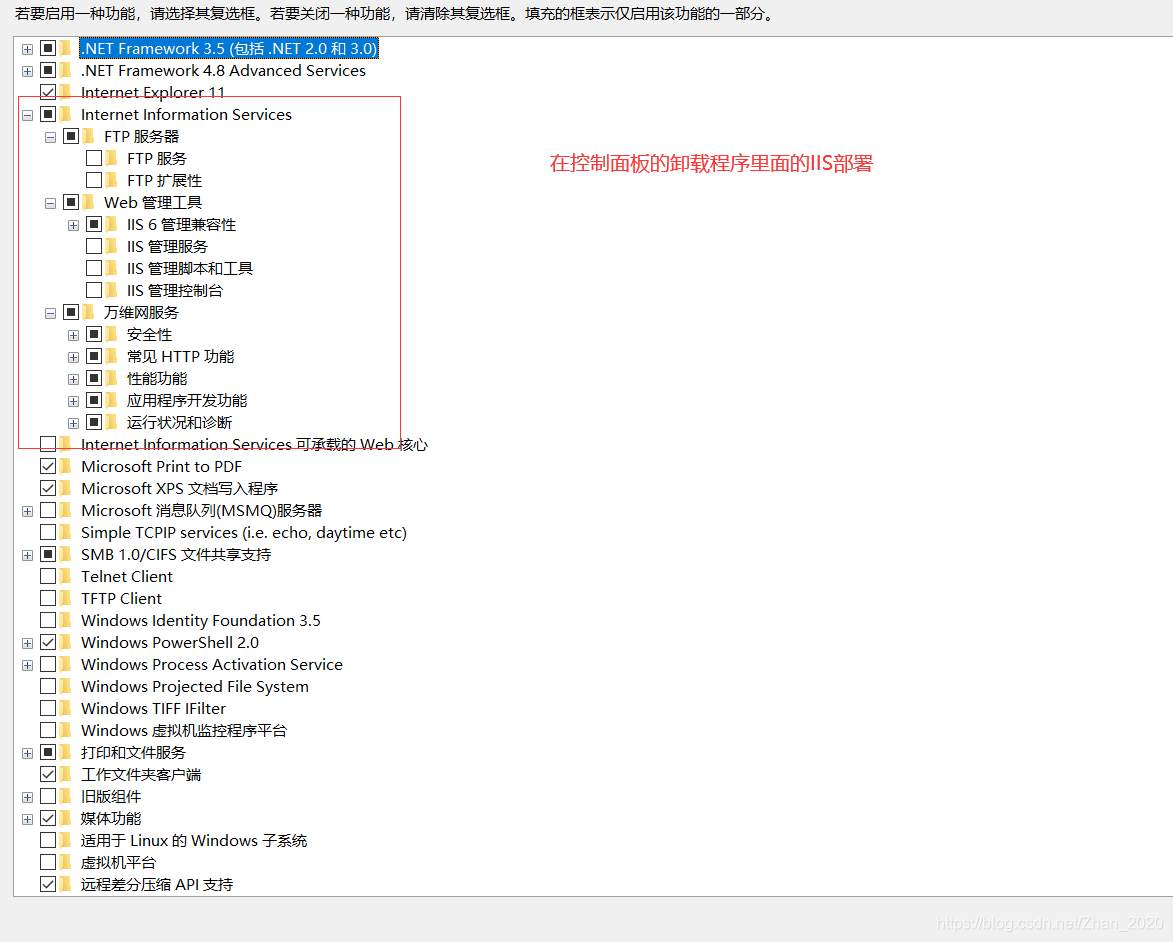1173x942 pixels.
Task: Click folder icon next to 远程差分压缩 API 支持
Action: 66,884
